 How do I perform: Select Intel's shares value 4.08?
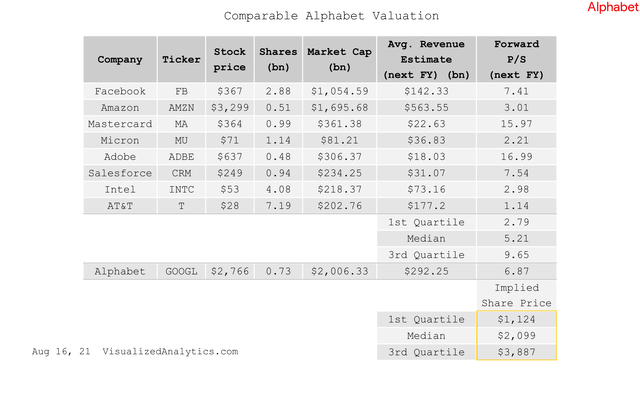tap(278, 189)
